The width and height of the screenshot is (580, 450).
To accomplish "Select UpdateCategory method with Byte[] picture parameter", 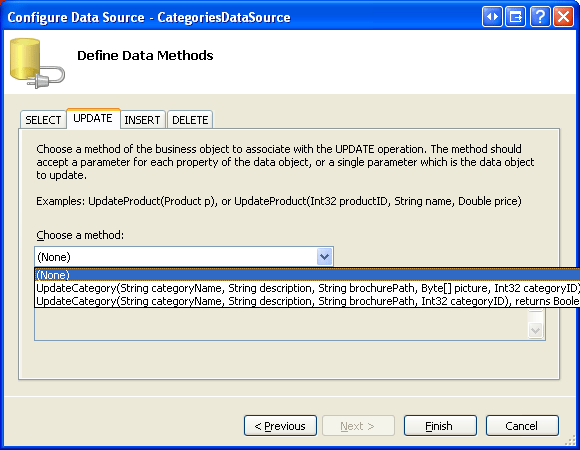I will coord(307,288).
